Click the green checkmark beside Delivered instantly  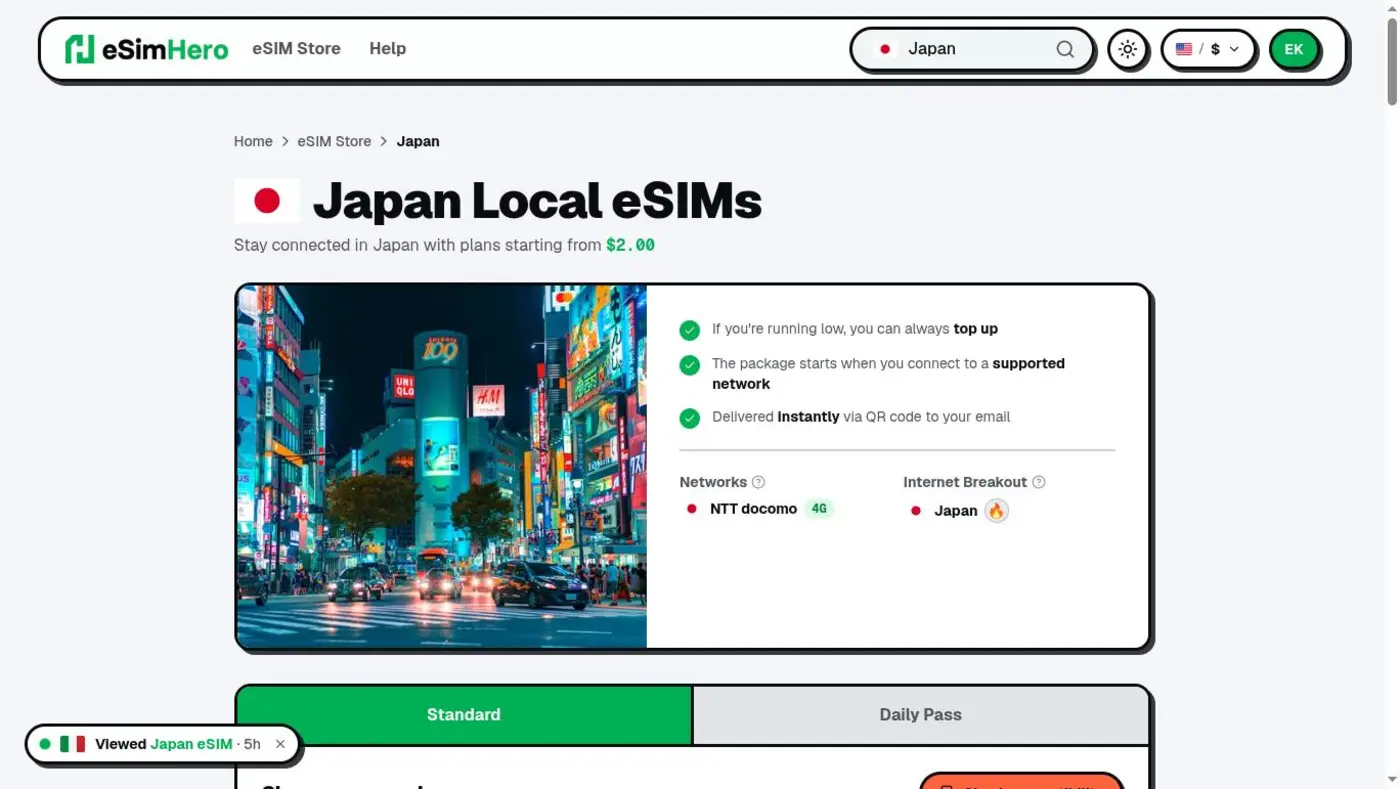click(x=690, y=418)
